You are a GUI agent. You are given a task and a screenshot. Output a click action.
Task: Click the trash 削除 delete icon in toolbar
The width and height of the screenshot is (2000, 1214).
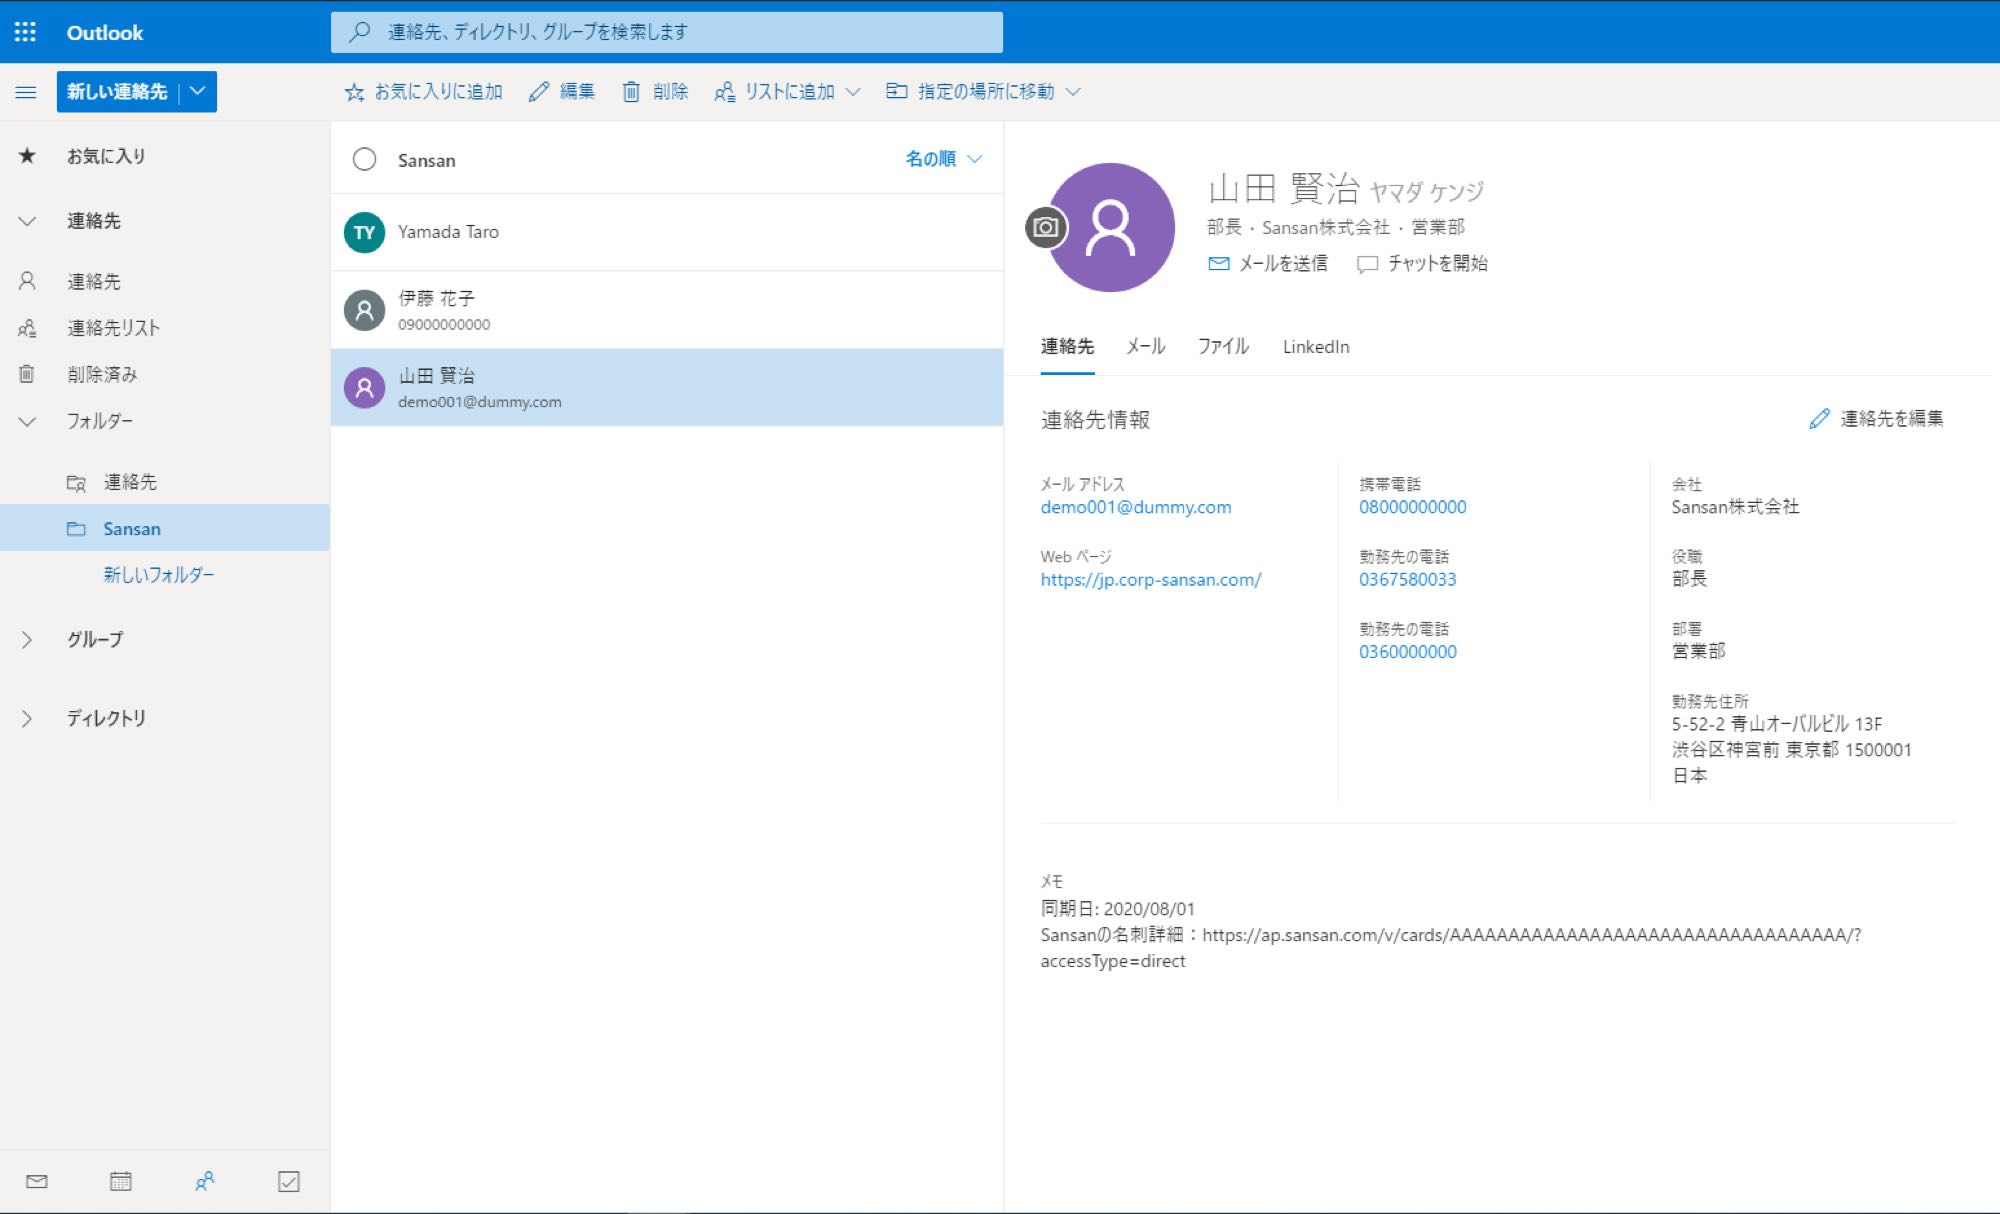[x=631, y=92]
